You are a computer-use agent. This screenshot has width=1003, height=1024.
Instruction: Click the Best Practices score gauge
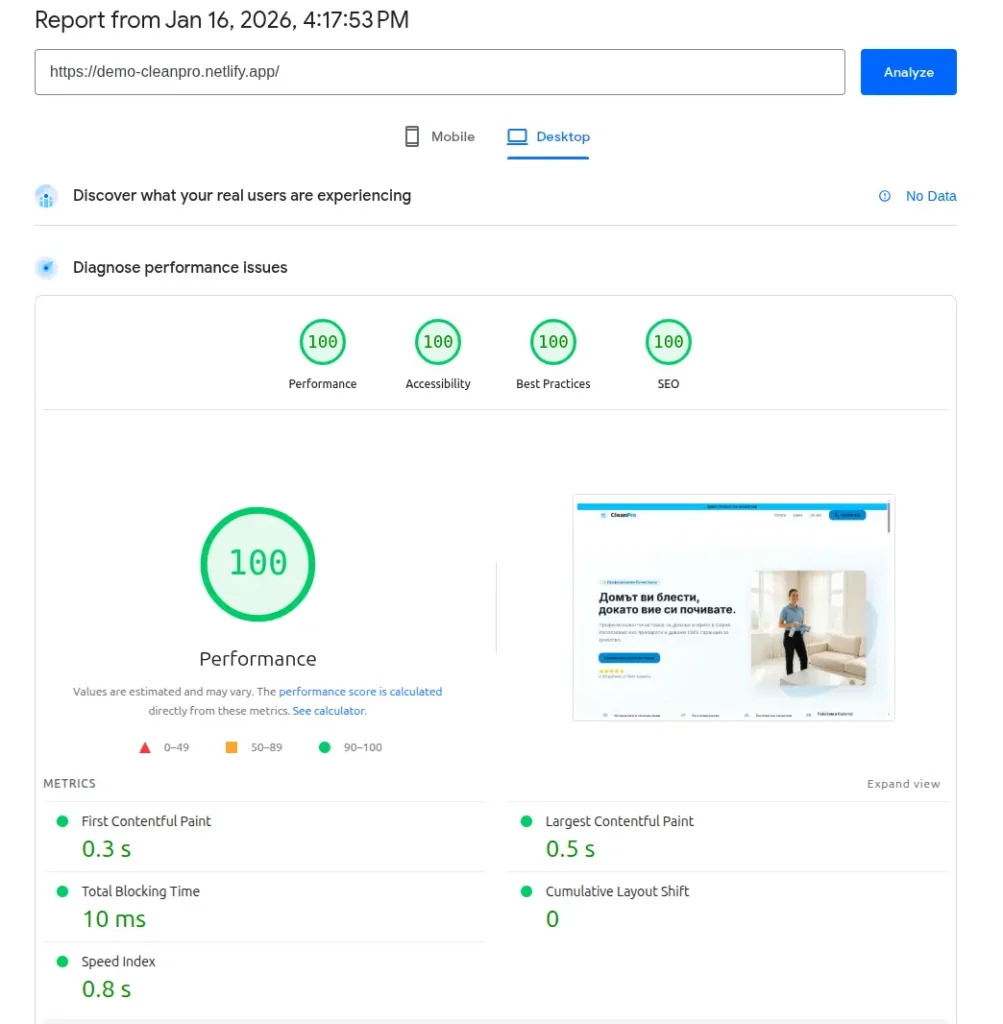pos(553,341)
